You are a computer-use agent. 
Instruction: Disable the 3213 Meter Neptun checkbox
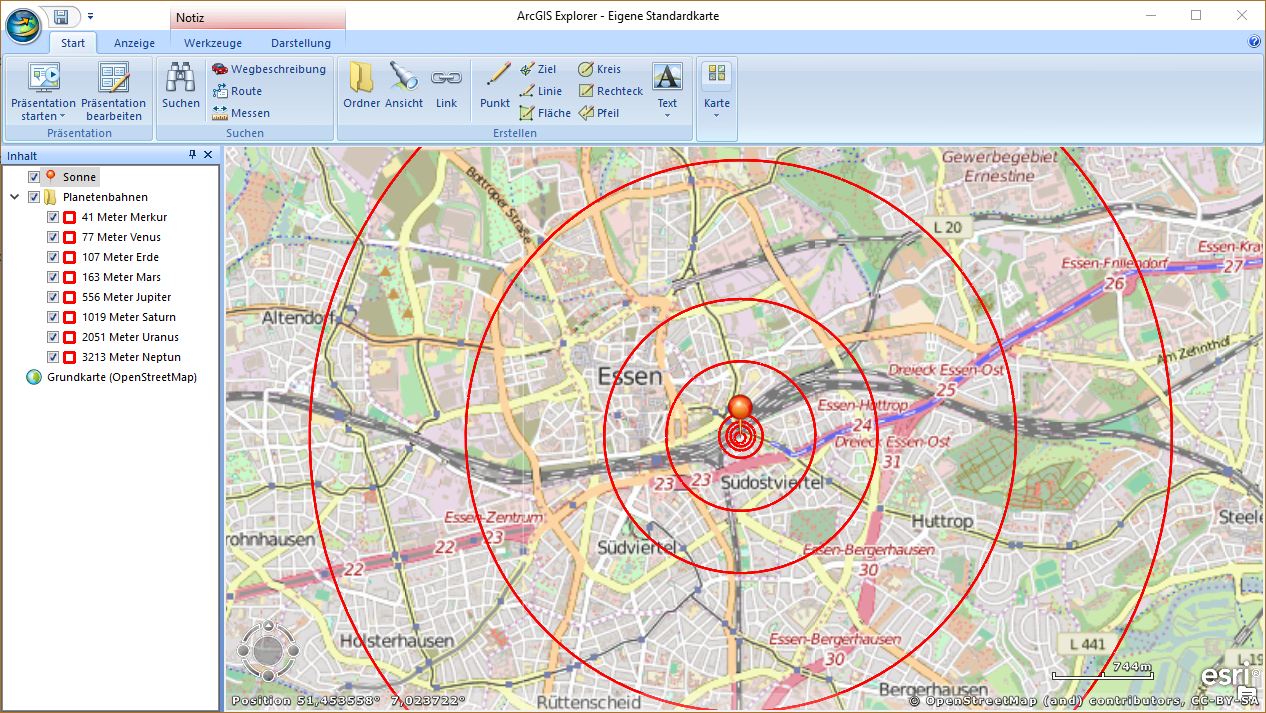pyautogui.click(x=54, y=357)
